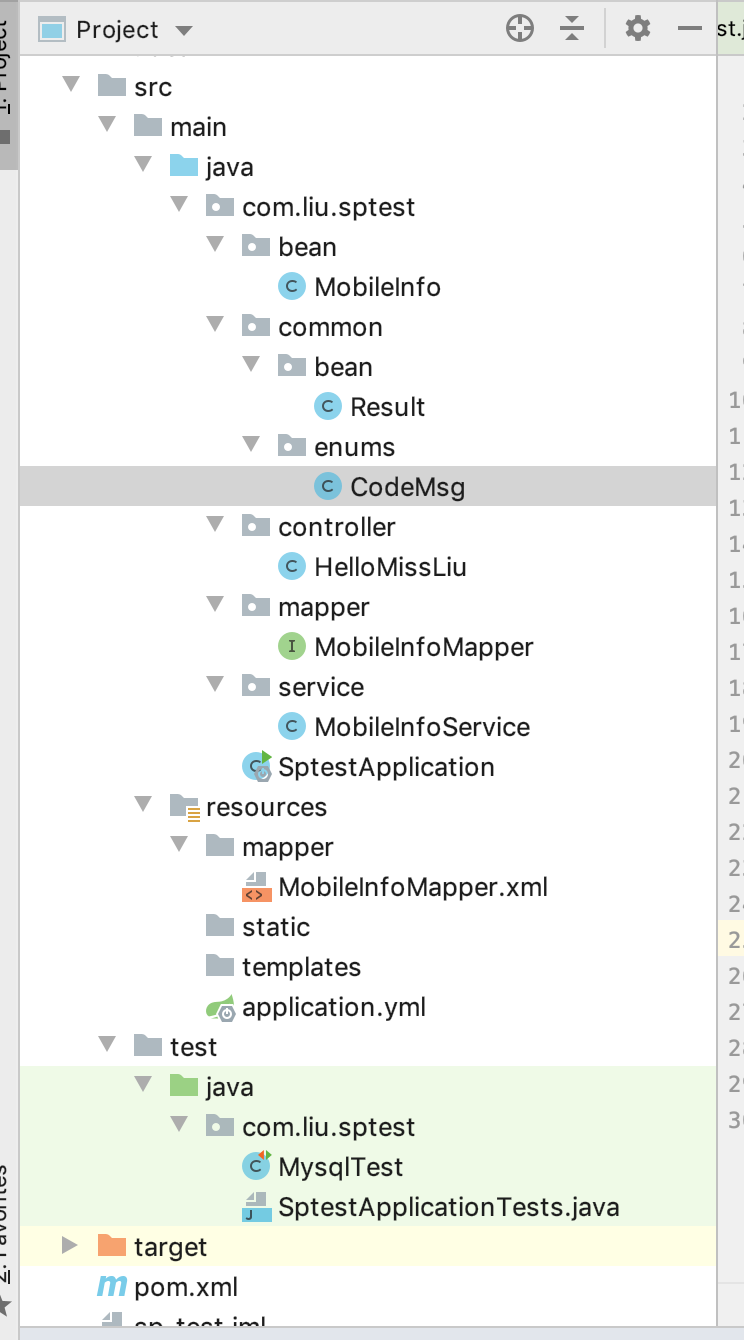
Task: Click the Collapse All icon in Project toolbar
Action: pyautogui.click(x=572, y=29)
